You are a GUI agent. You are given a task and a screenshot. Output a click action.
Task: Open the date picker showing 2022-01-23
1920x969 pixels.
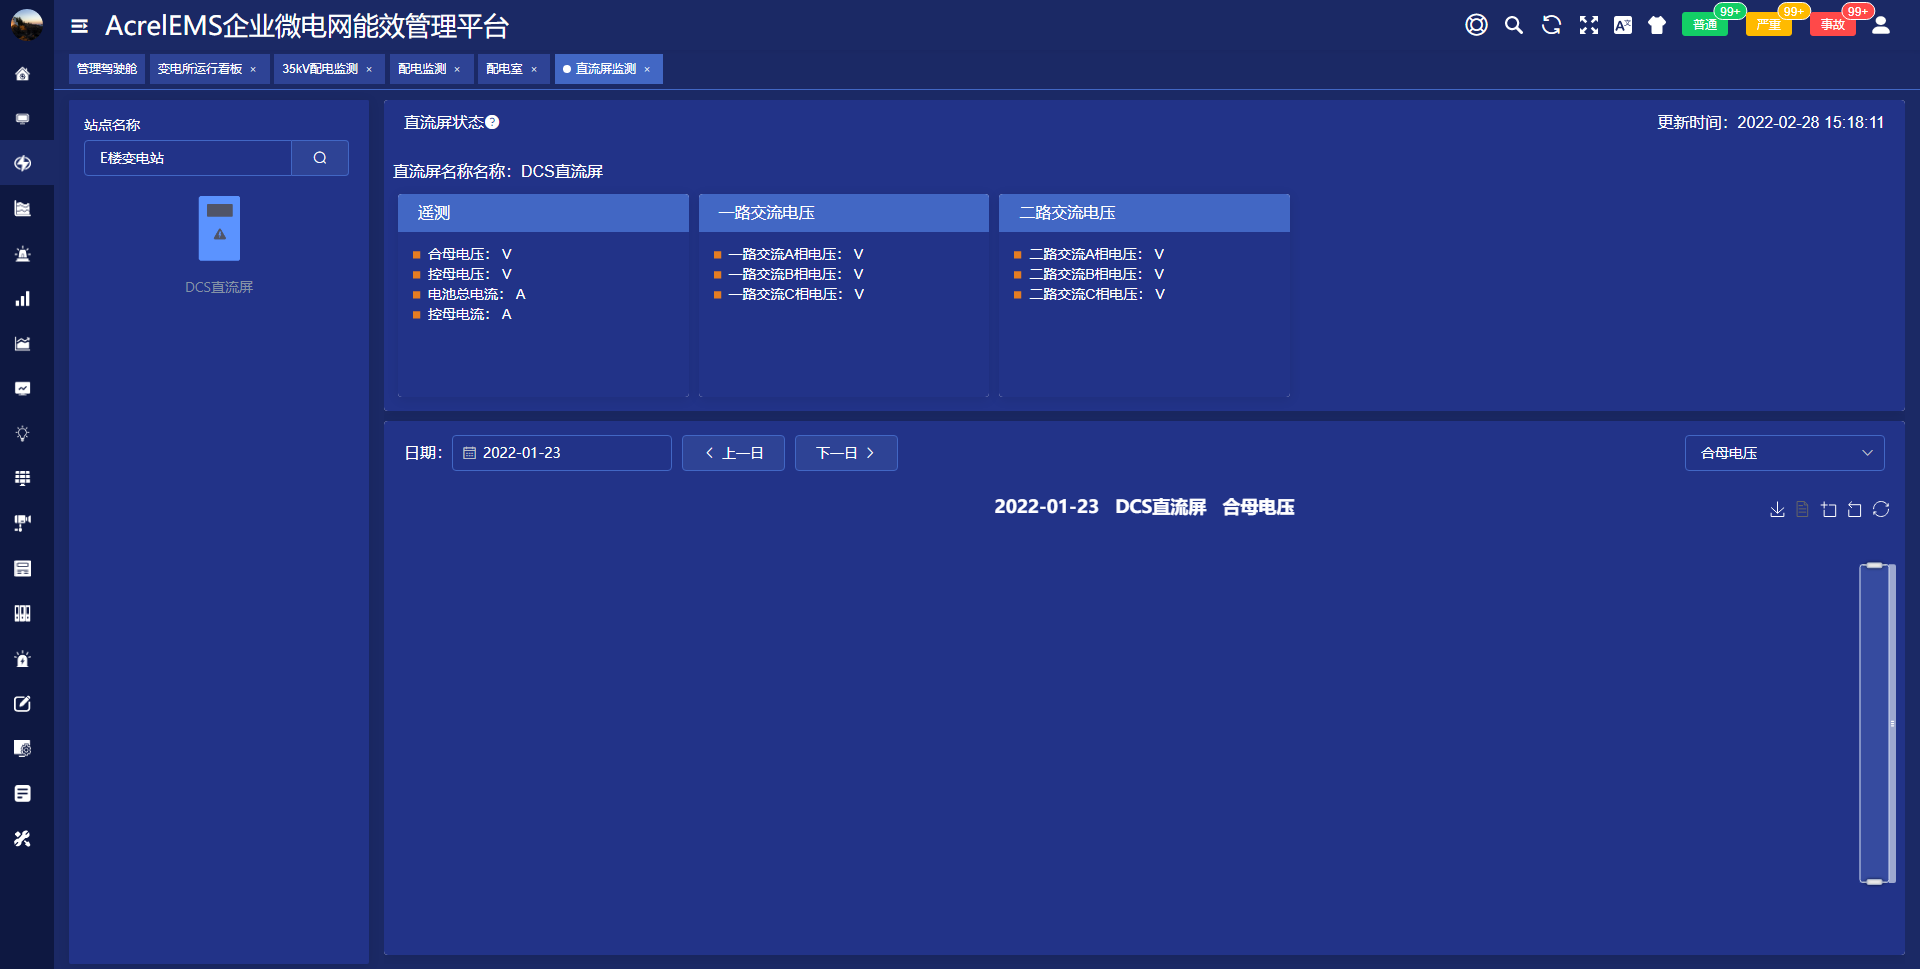tap(561, 453)
